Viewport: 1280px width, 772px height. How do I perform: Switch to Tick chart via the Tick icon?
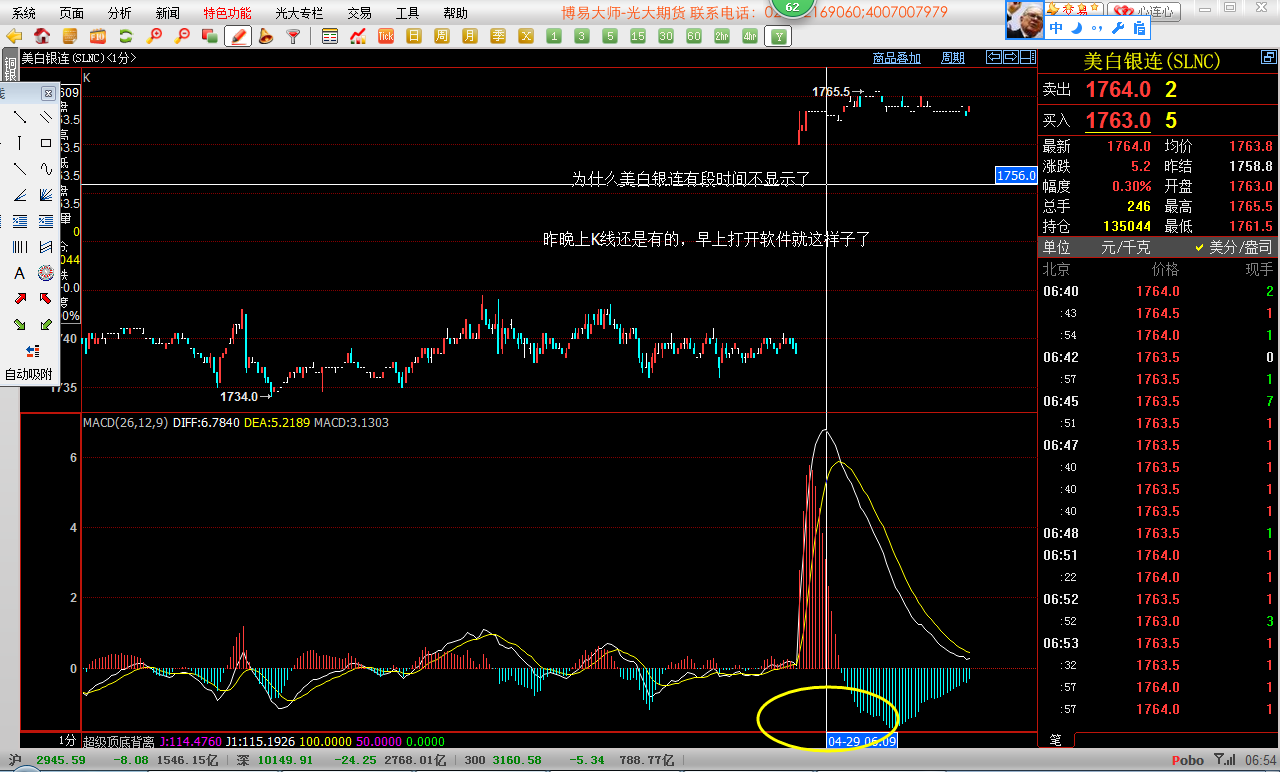[385, 37]
